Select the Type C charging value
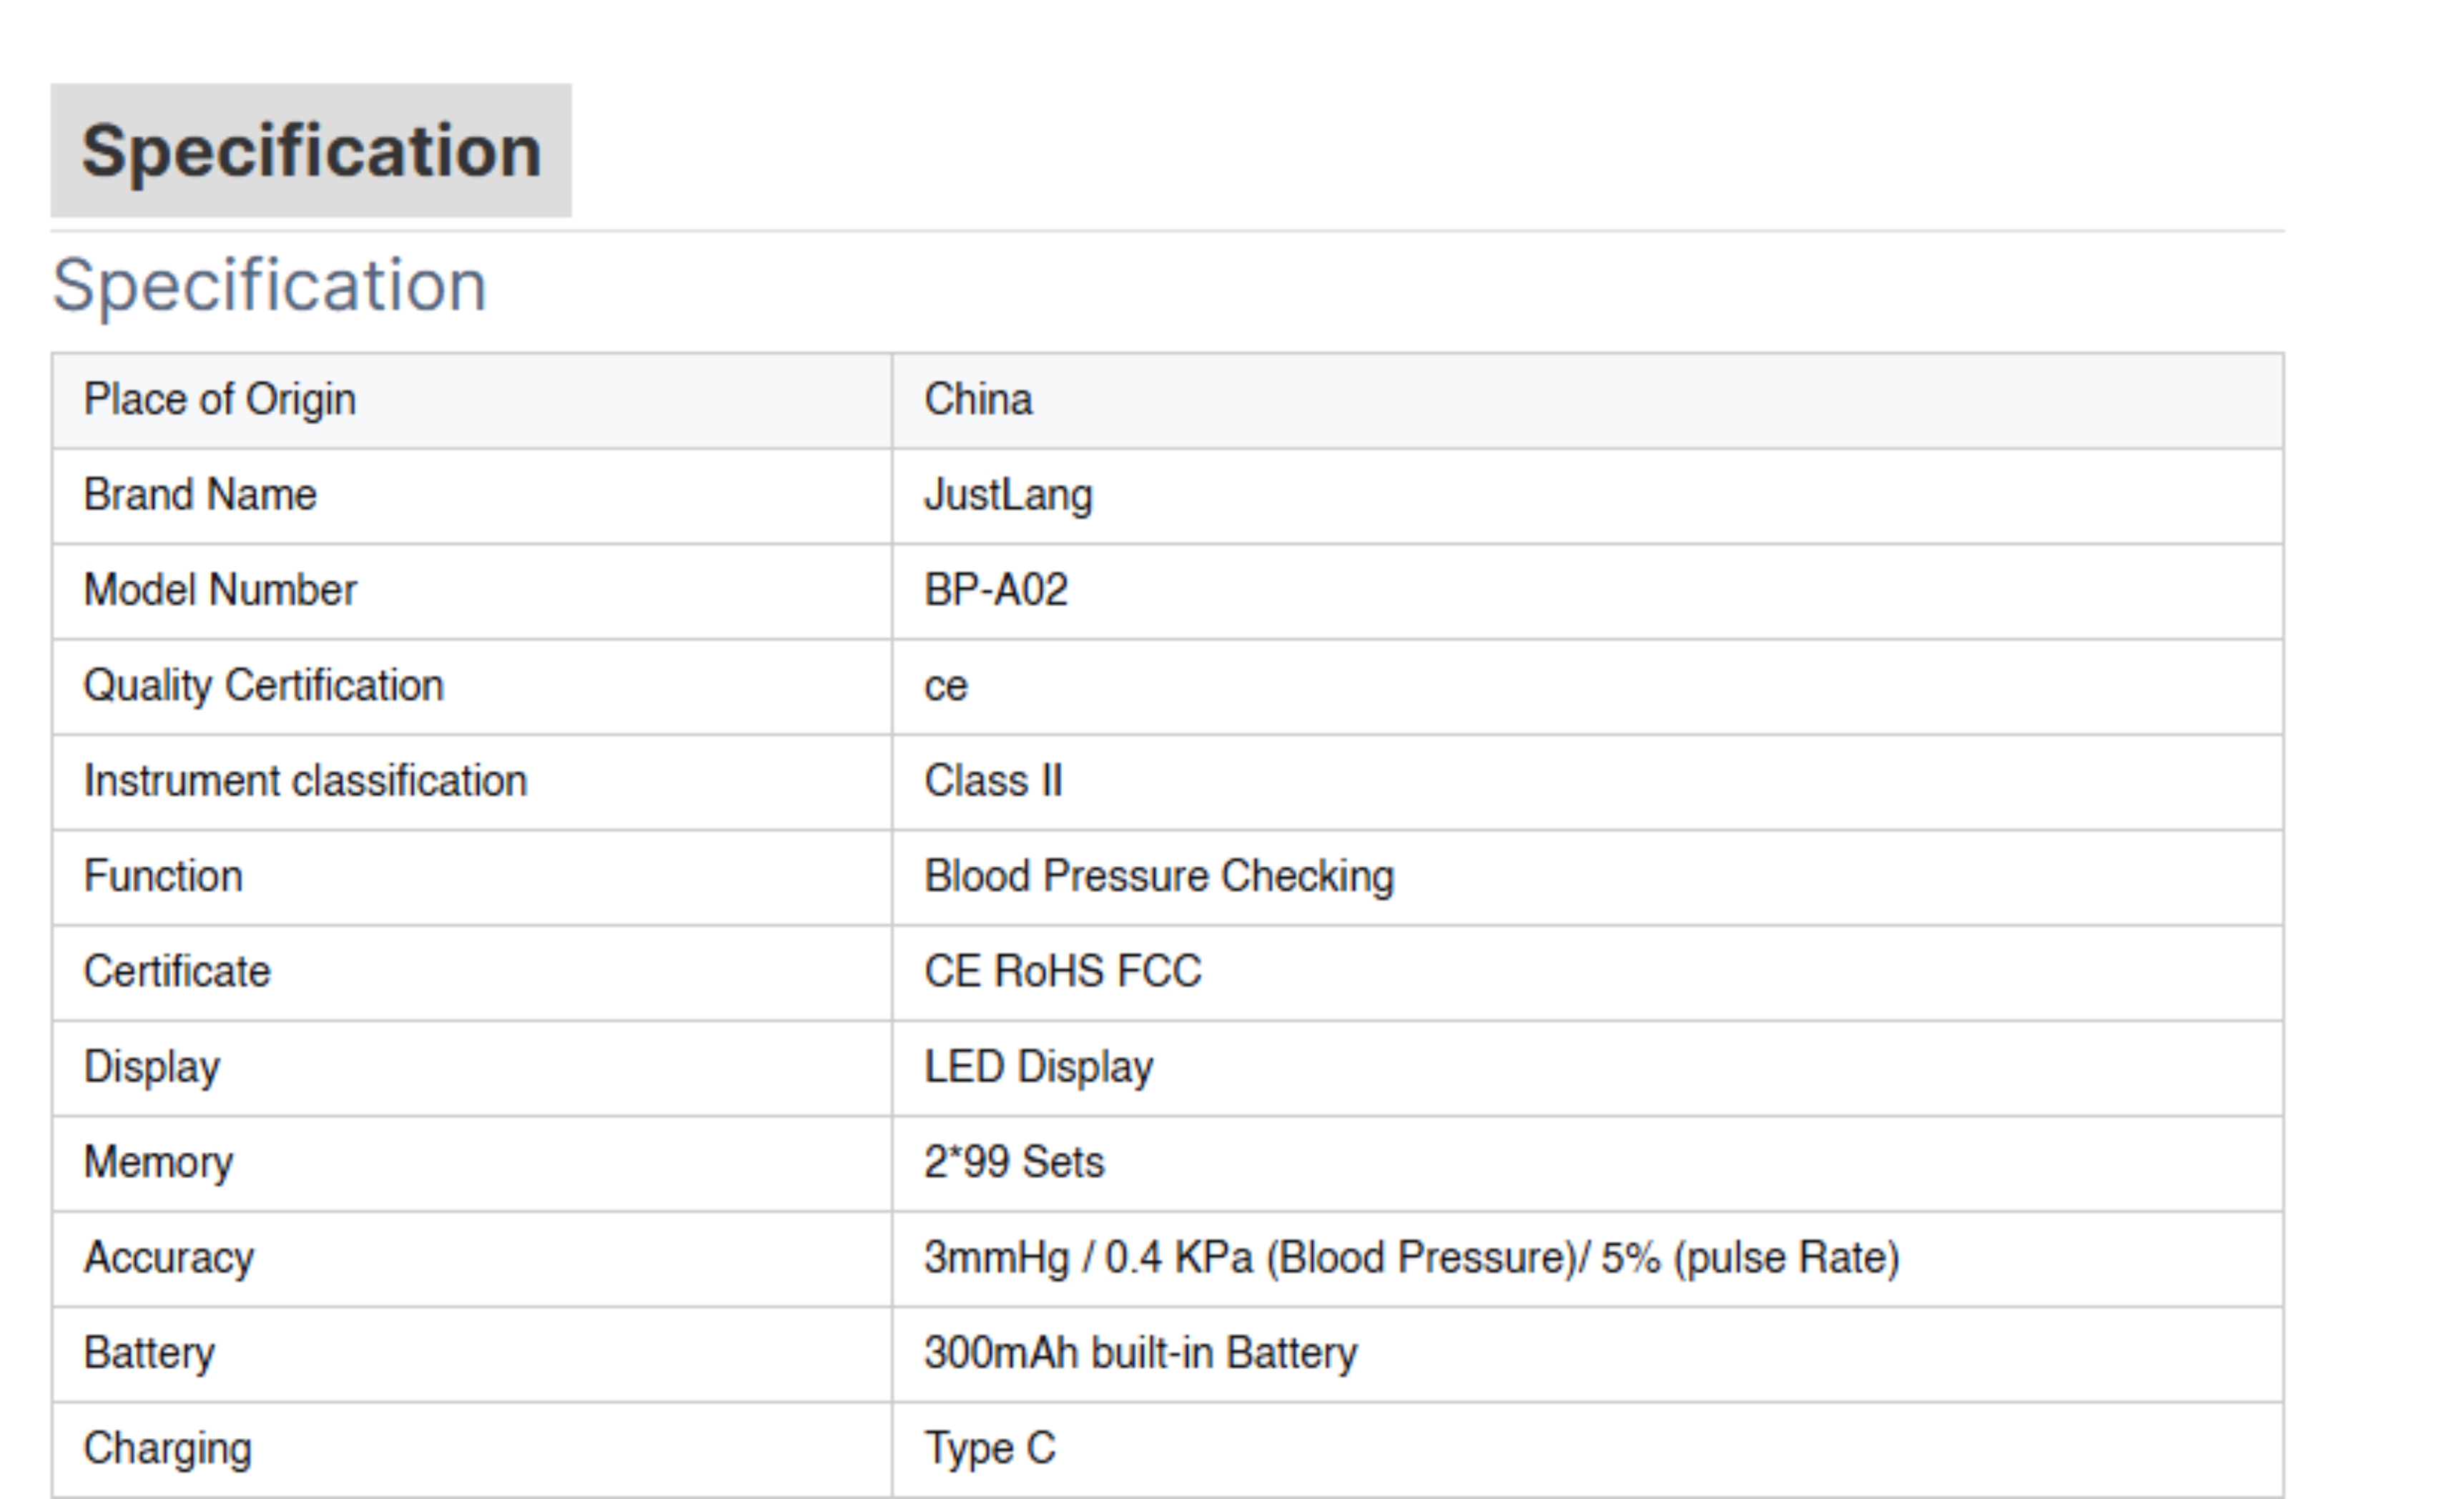Viewport: 2464px width, 1499px height. [990, 1449]
